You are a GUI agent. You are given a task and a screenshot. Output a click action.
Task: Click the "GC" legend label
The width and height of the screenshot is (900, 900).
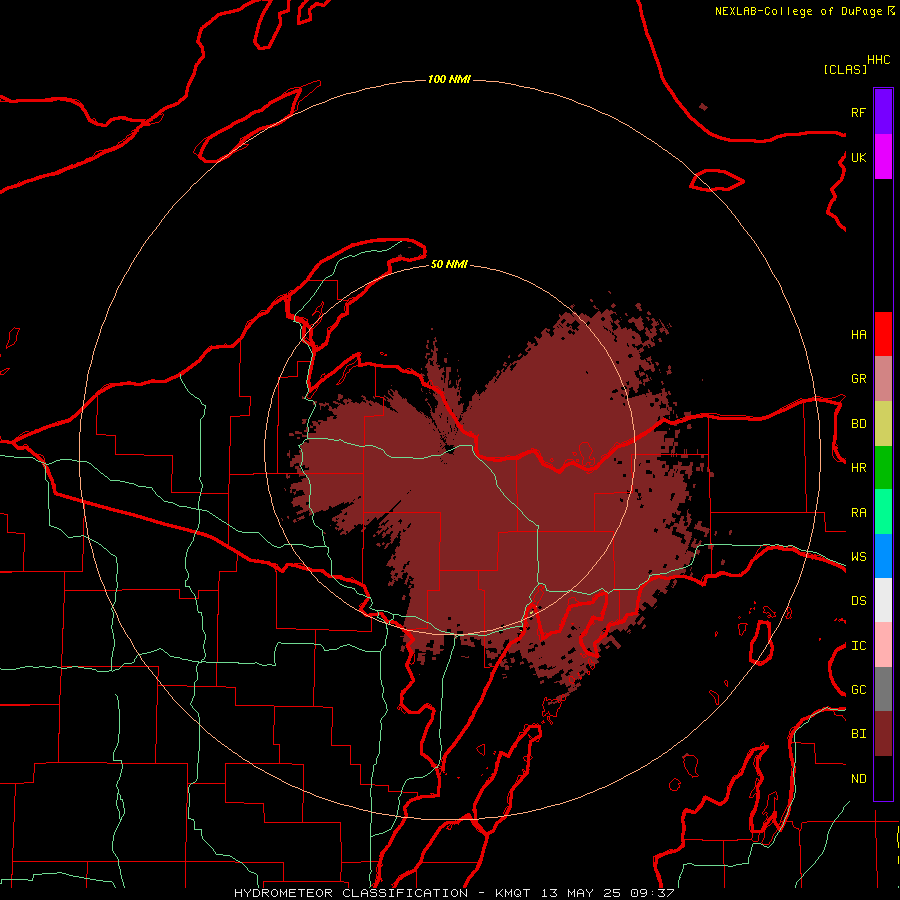(x=858, y=690)
